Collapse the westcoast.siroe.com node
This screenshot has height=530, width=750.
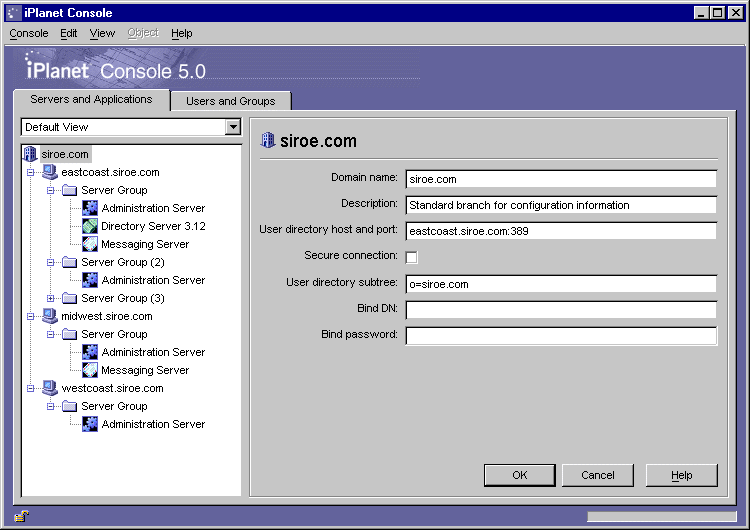coord(31,388)
